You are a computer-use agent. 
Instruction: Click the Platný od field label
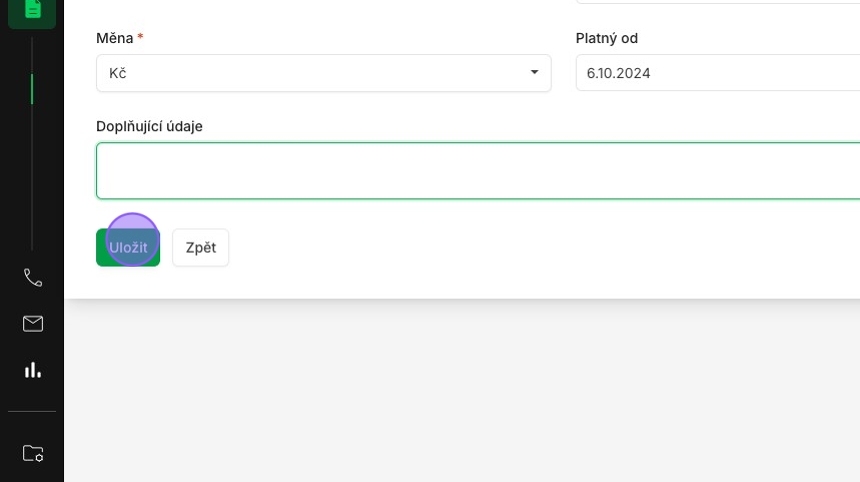(x=607, y=38)
